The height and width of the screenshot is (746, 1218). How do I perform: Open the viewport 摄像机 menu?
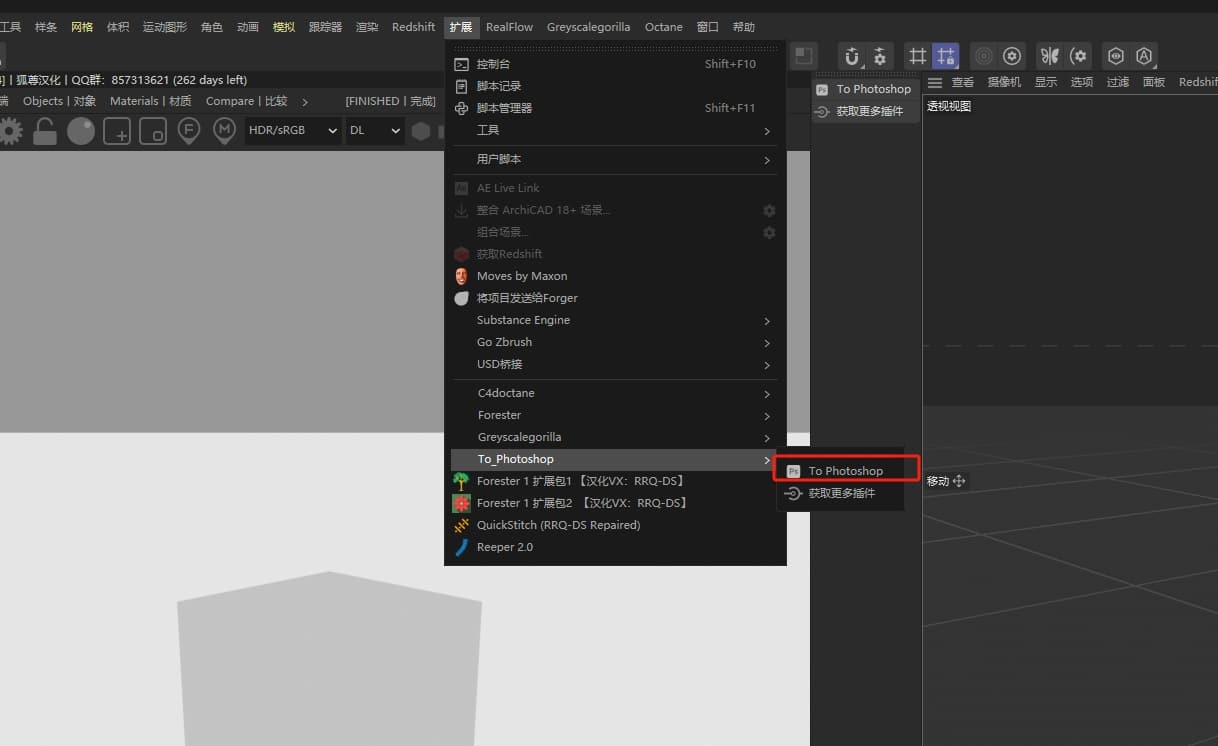point(1004,82)
